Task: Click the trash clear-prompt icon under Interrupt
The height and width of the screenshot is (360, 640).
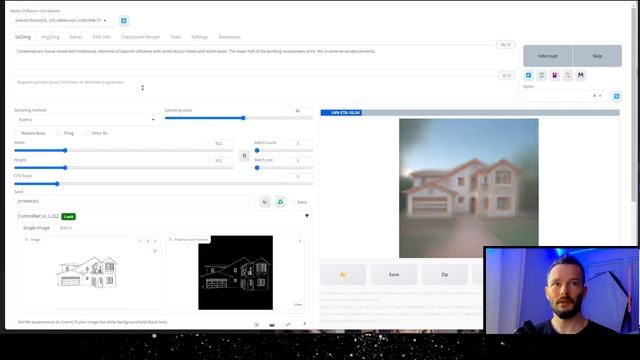Action: click(542, 75)
